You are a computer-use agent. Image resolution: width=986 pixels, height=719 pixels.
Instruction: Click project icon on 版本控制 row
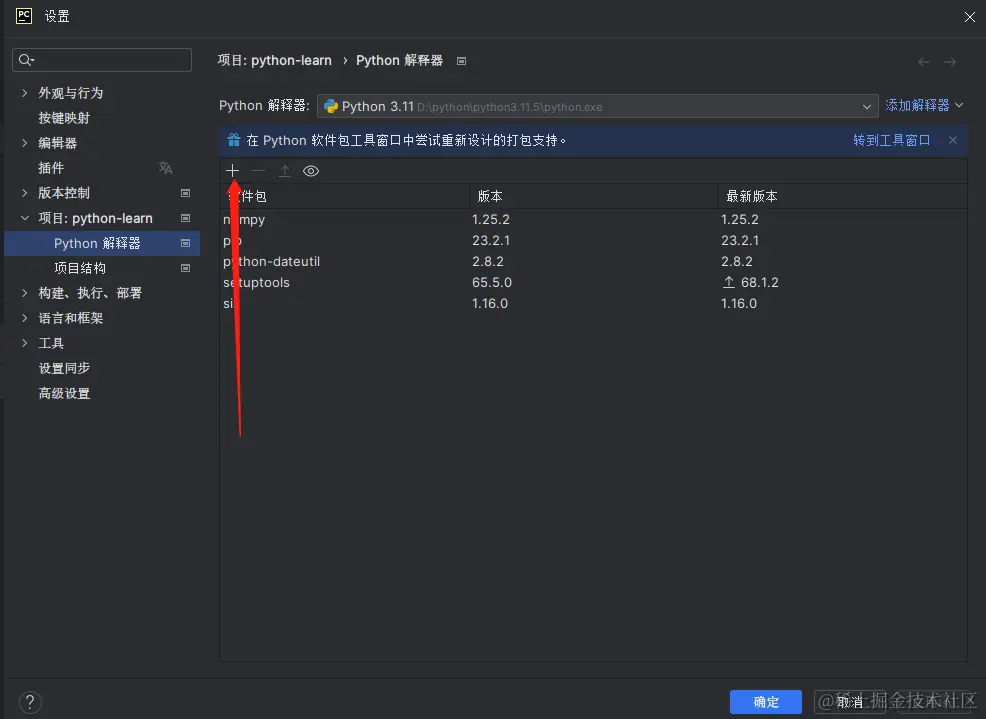[x=186, y=193]
